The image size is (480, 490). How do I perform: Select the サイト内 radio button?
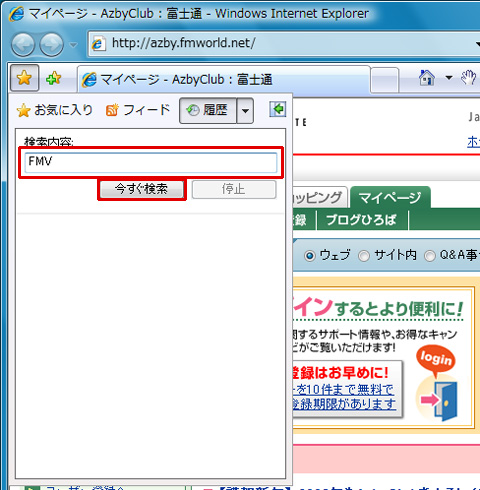point(364,256)
